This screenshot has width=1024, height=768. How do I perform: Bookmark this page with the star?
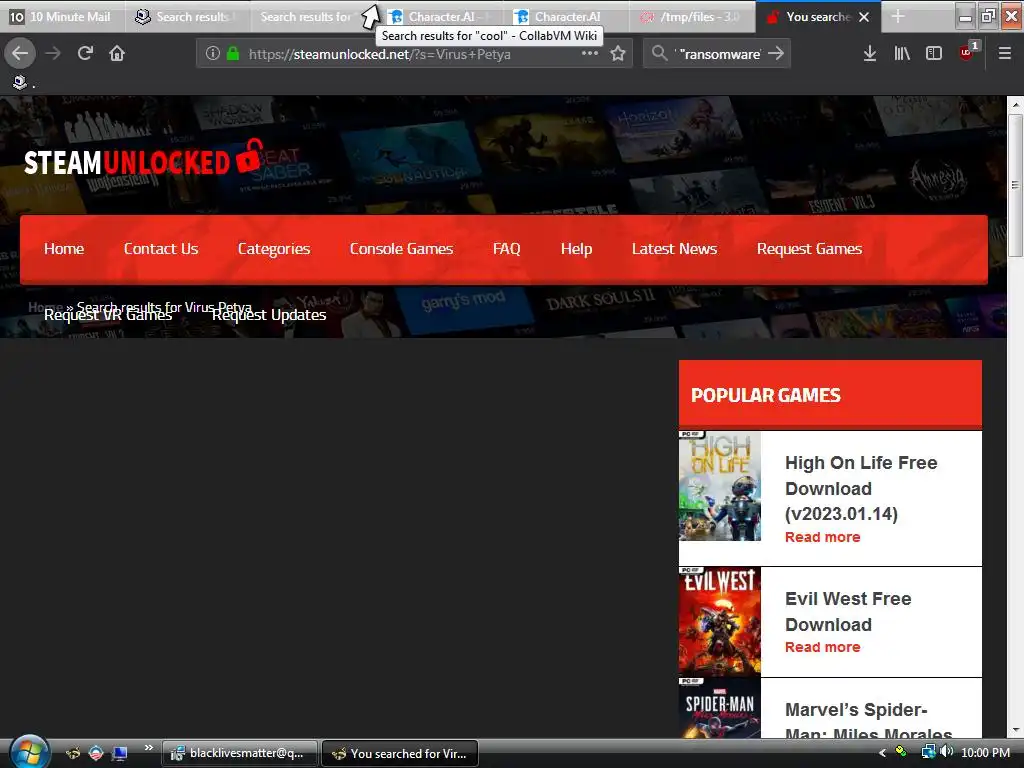coord(618,54)
